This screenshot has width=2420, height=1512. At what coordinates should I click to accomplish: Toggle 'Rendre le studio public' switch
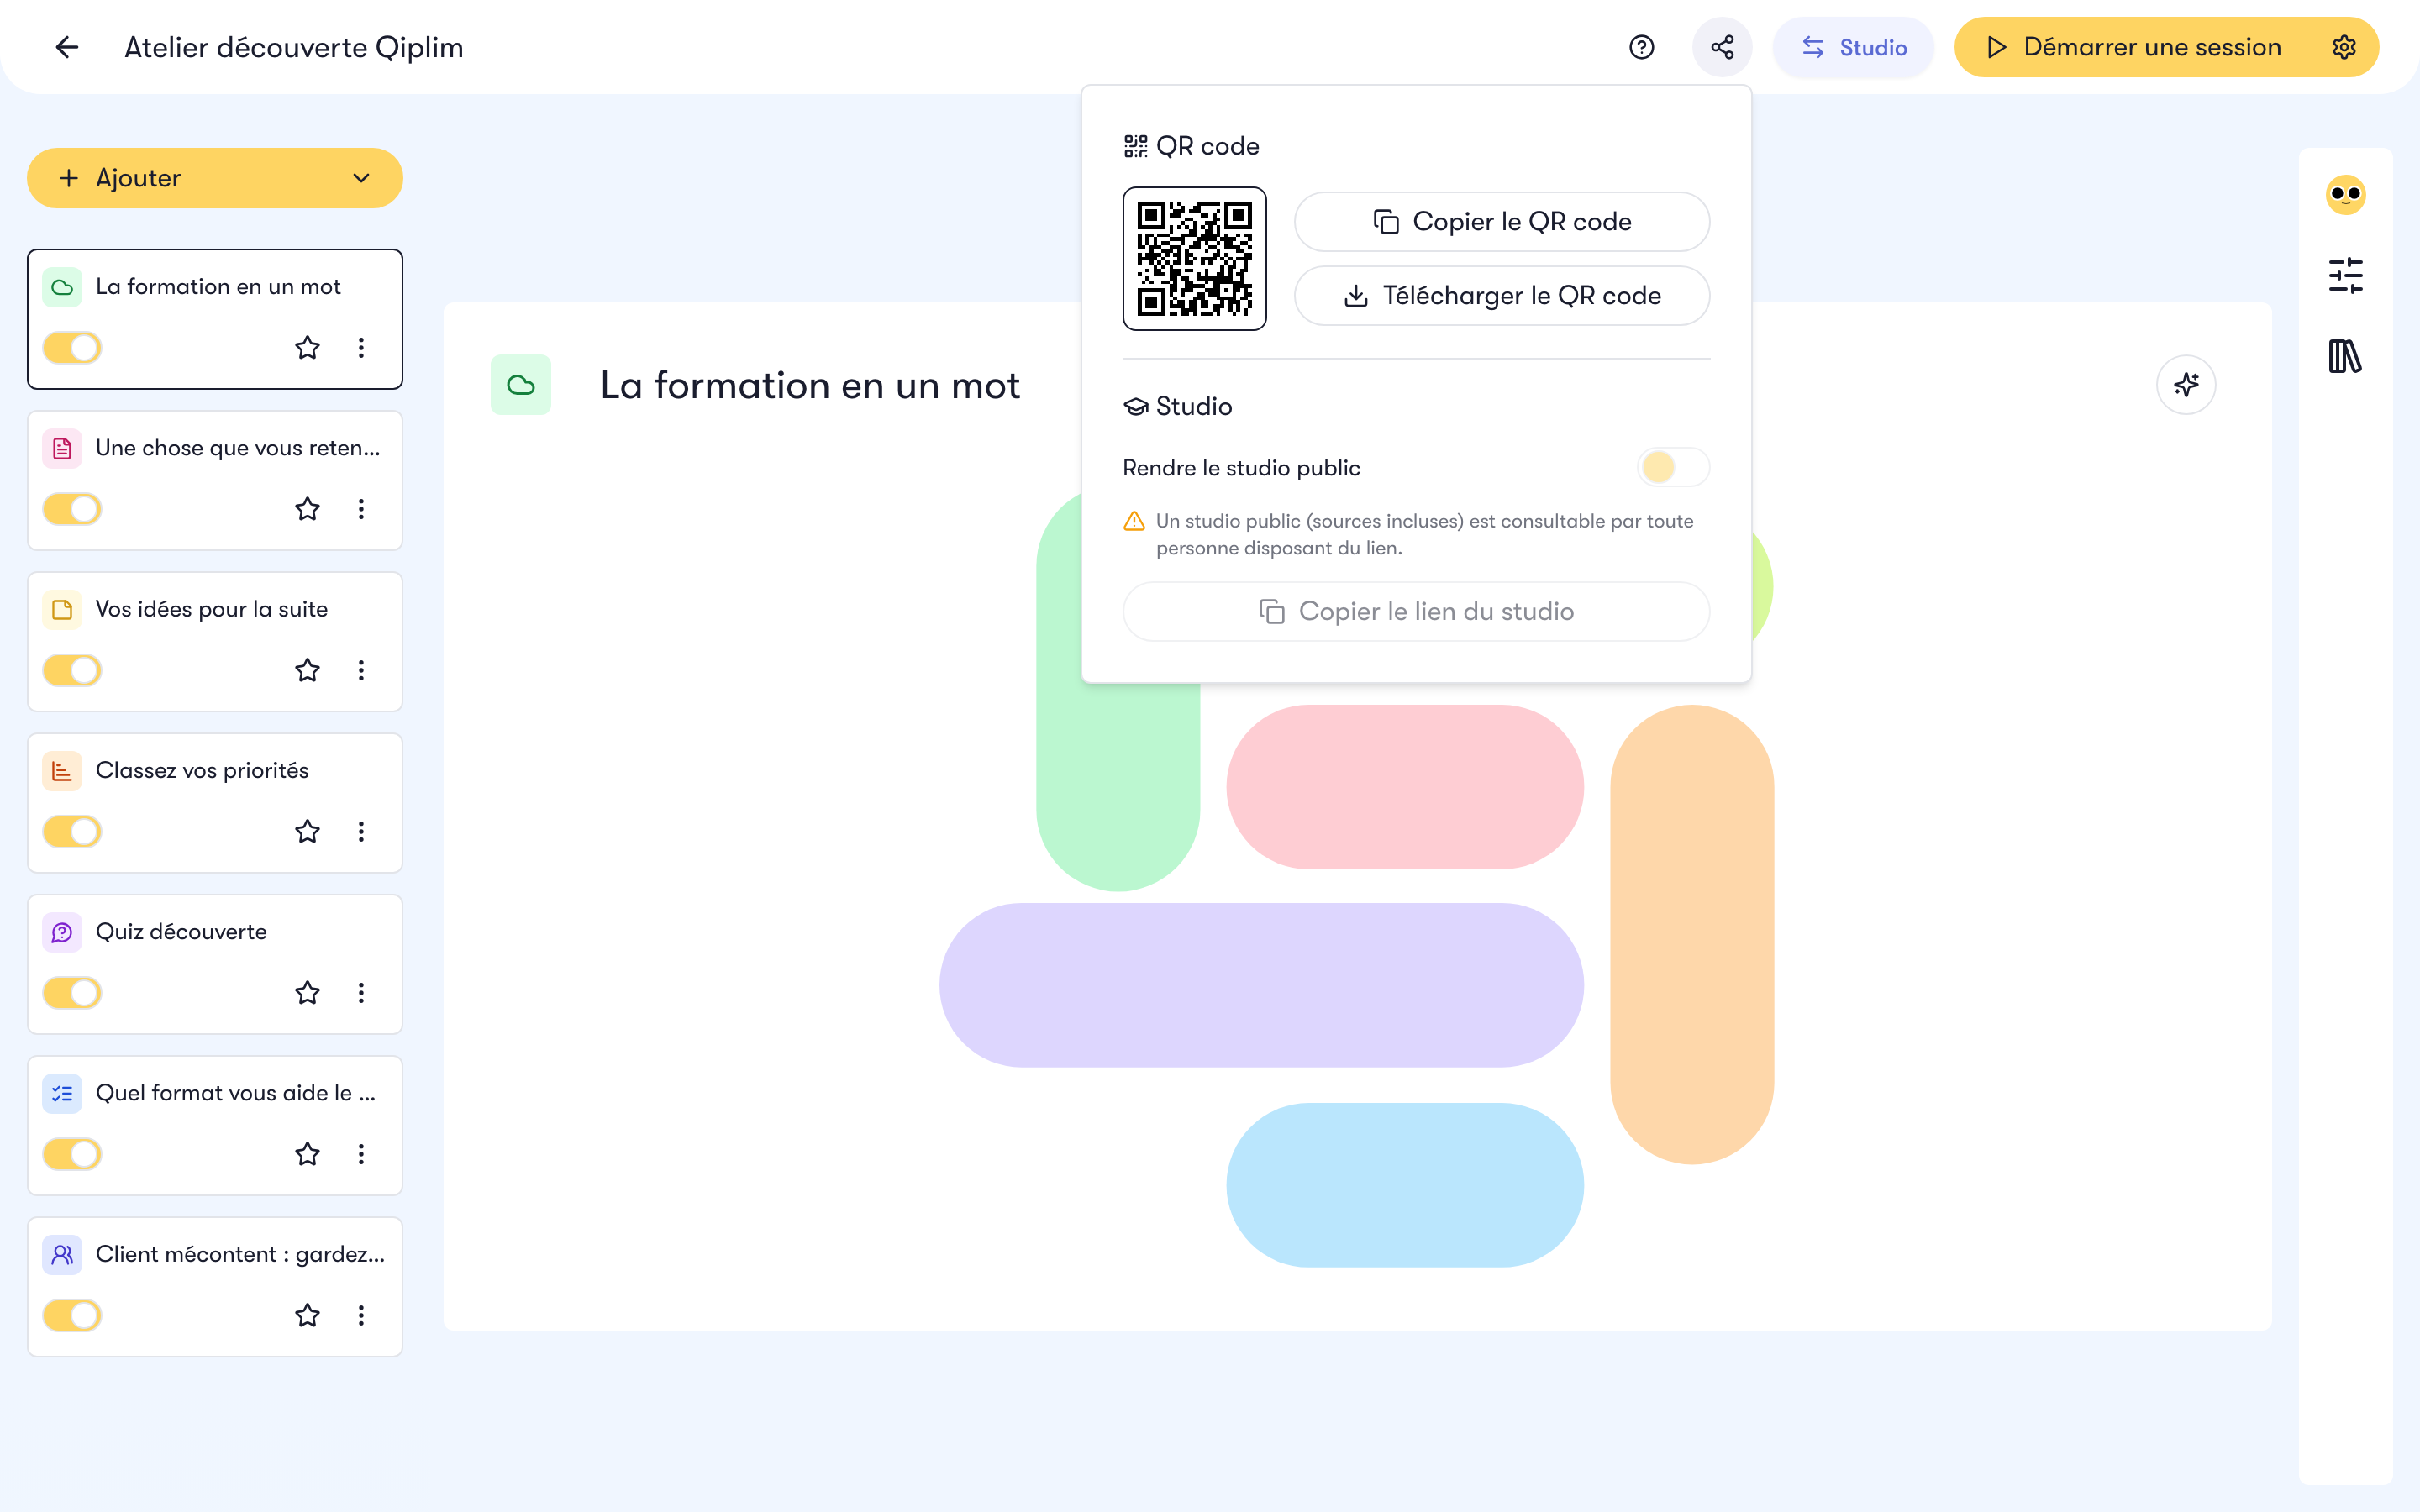(x=1673, y=467)
